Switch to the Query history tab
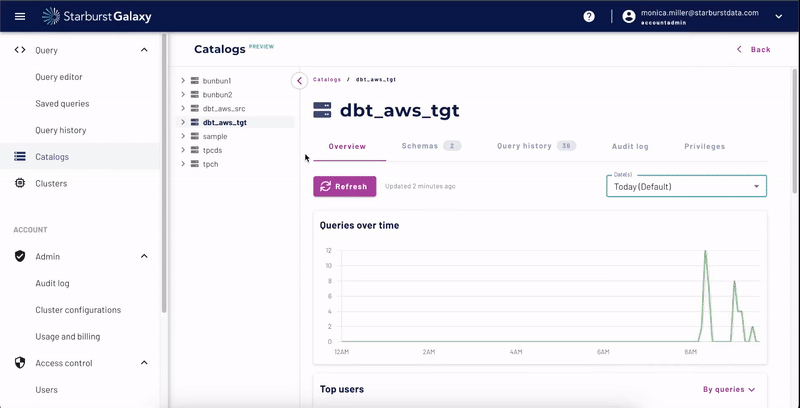Screen dimensions: 800x408 (x=536, y=146)
